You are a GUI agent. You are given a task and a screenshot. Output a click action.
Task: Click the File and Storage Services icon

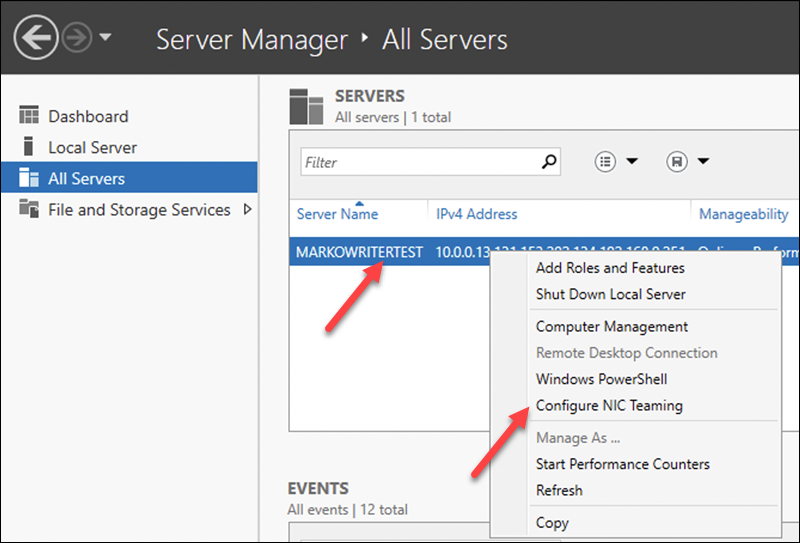pyautogui.click(x=29, y=209)
